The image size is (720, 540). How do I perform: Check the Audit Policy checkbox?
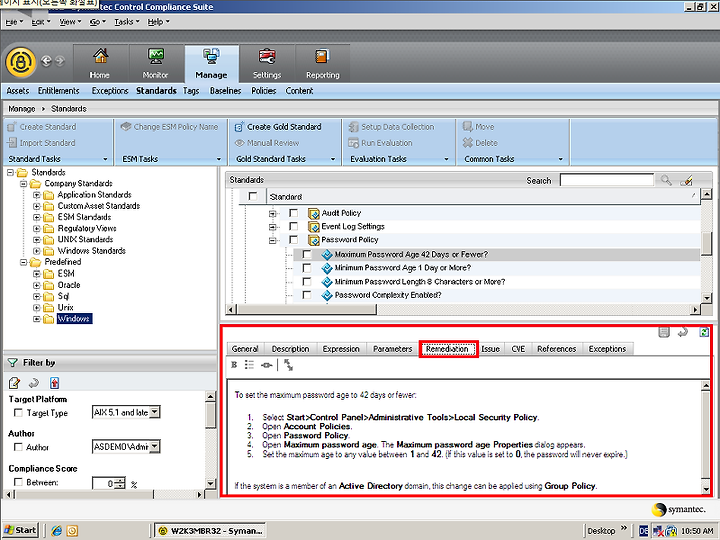pyautogui.click(x=293, y=213)
